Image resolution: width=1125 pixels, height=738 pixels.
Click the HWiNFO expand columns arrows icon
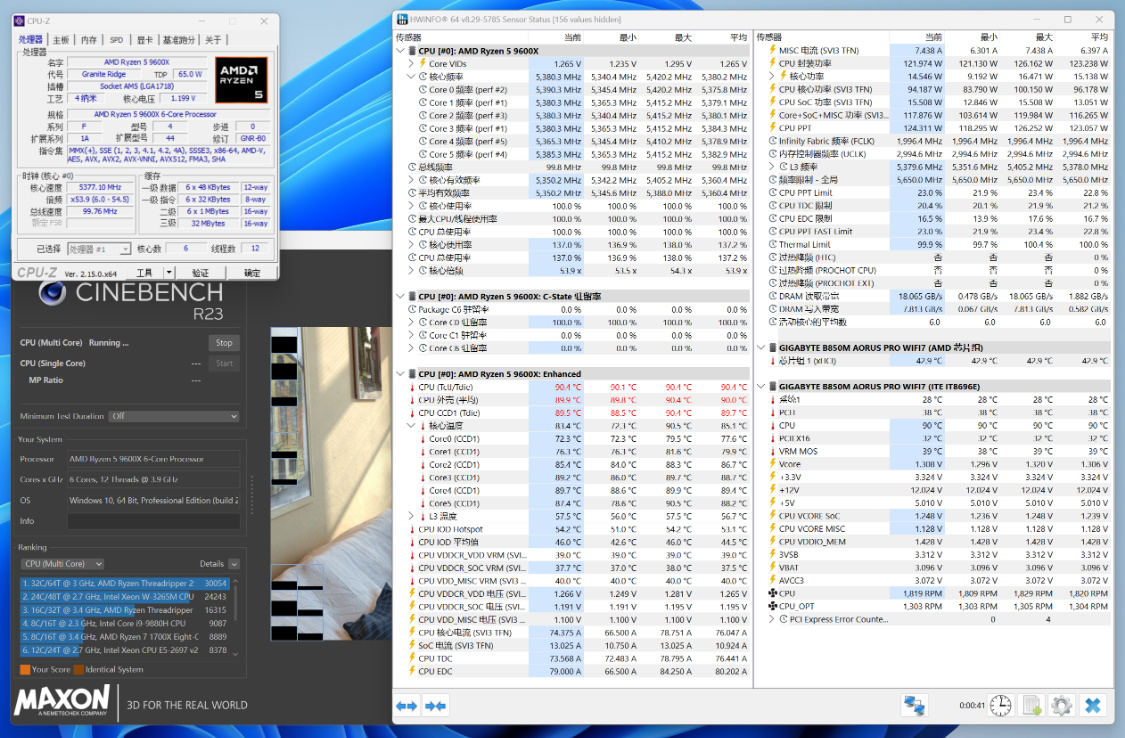407,706
